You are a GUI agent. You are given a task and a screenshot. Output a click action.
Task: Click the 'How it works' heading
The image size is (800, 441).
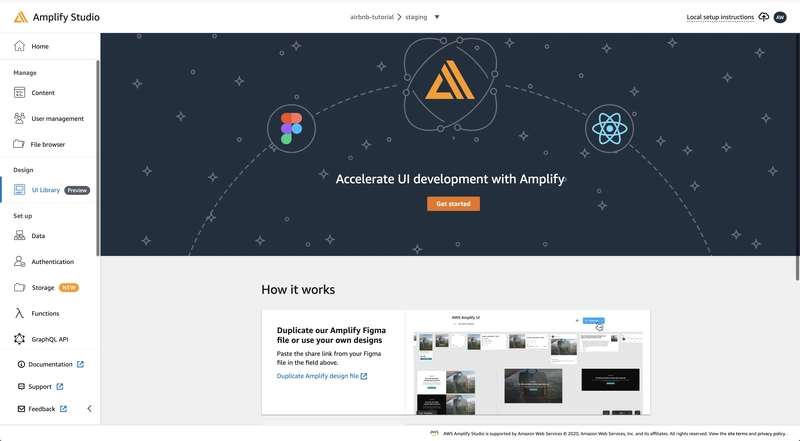298,289
